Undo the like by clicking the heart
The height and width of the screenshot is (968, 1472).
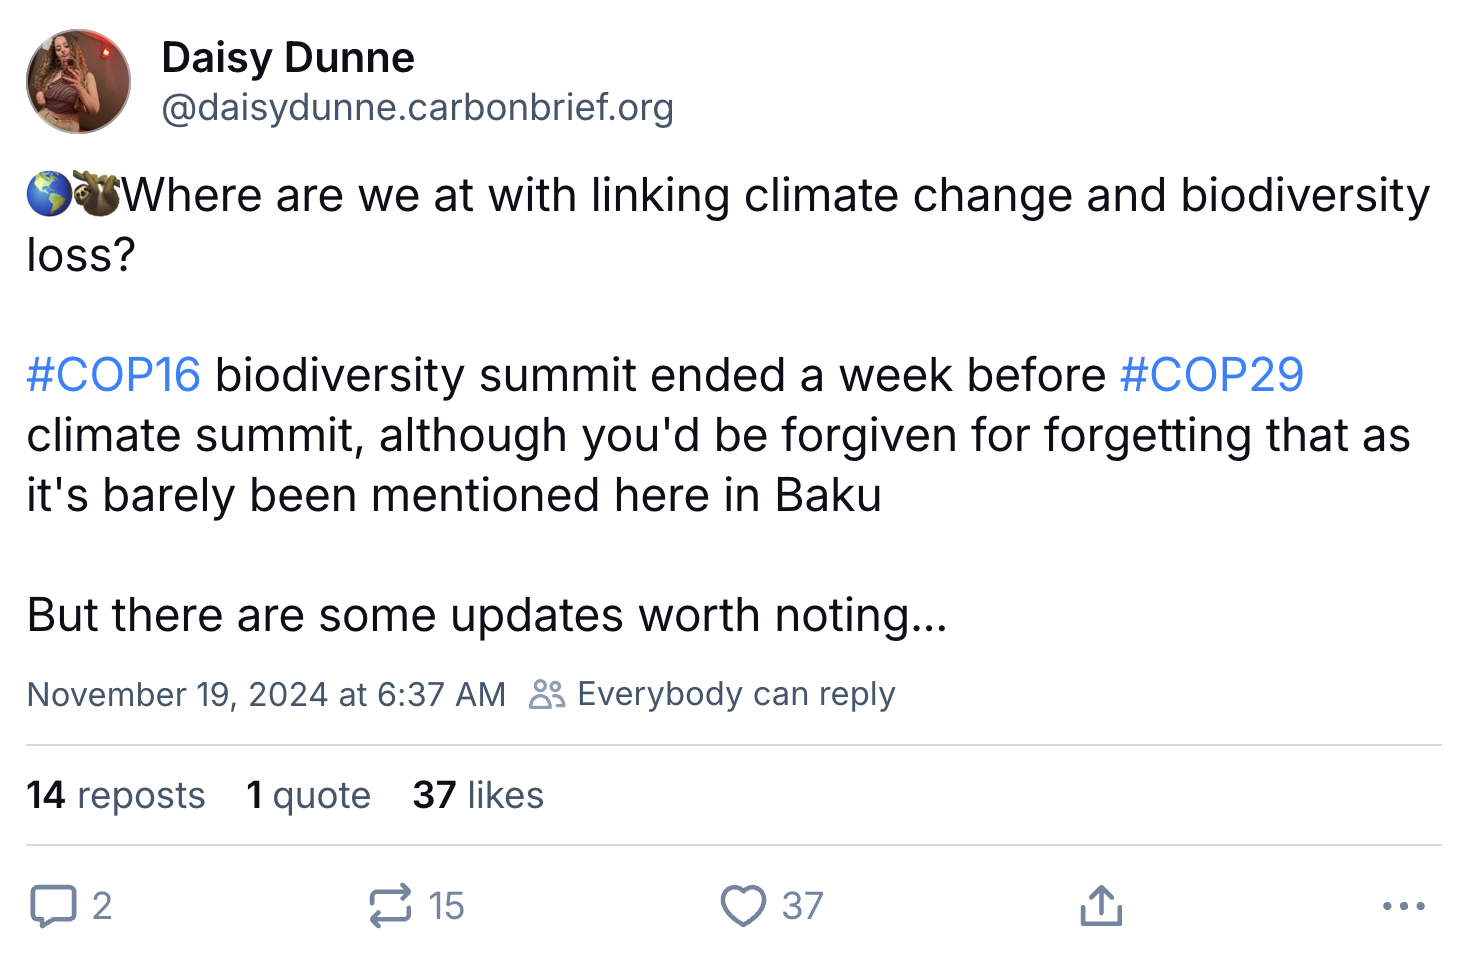pyautogui.click(x=741, y=905)
